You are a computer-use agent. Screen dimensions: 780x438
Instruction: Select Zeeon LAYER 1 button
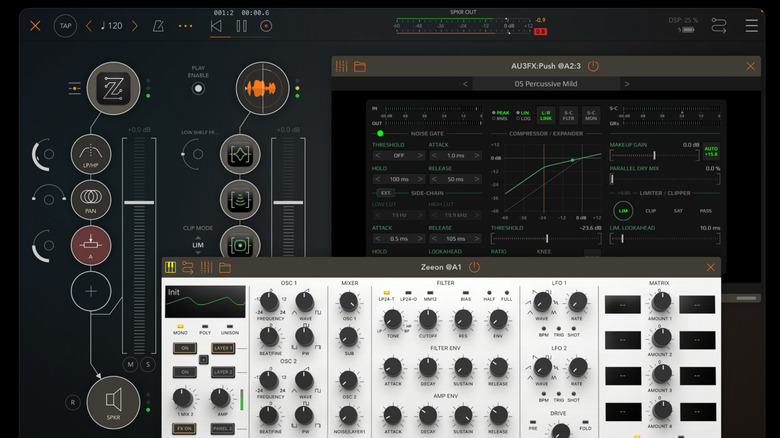pyautogui.click(x=222, y=348)
